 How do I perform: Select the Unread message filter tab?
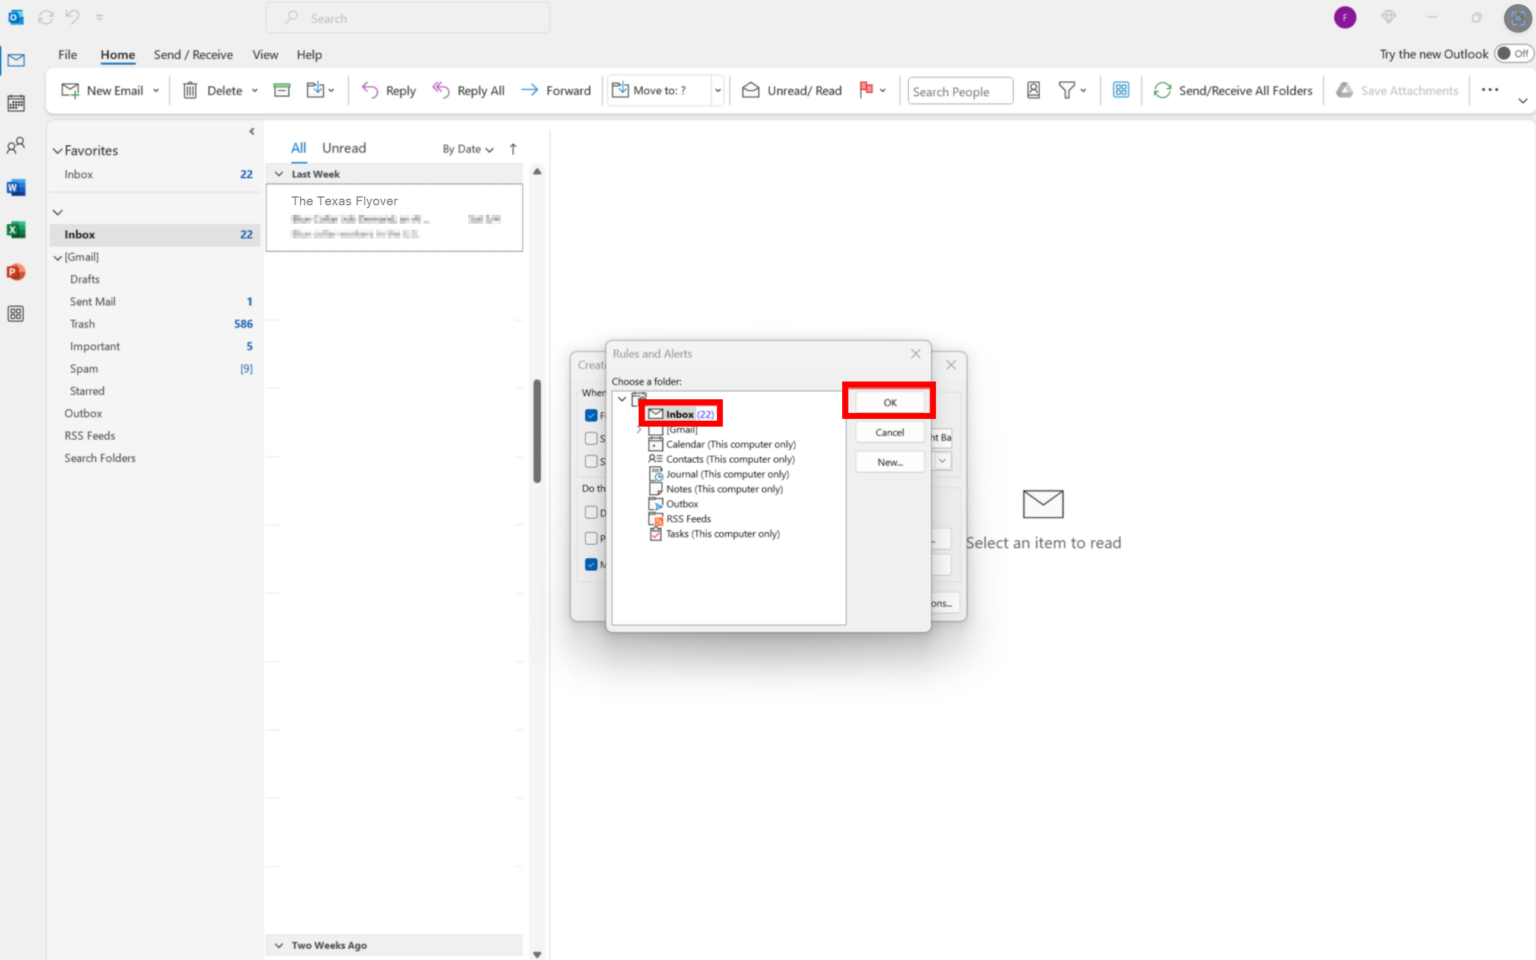point(343,147)
